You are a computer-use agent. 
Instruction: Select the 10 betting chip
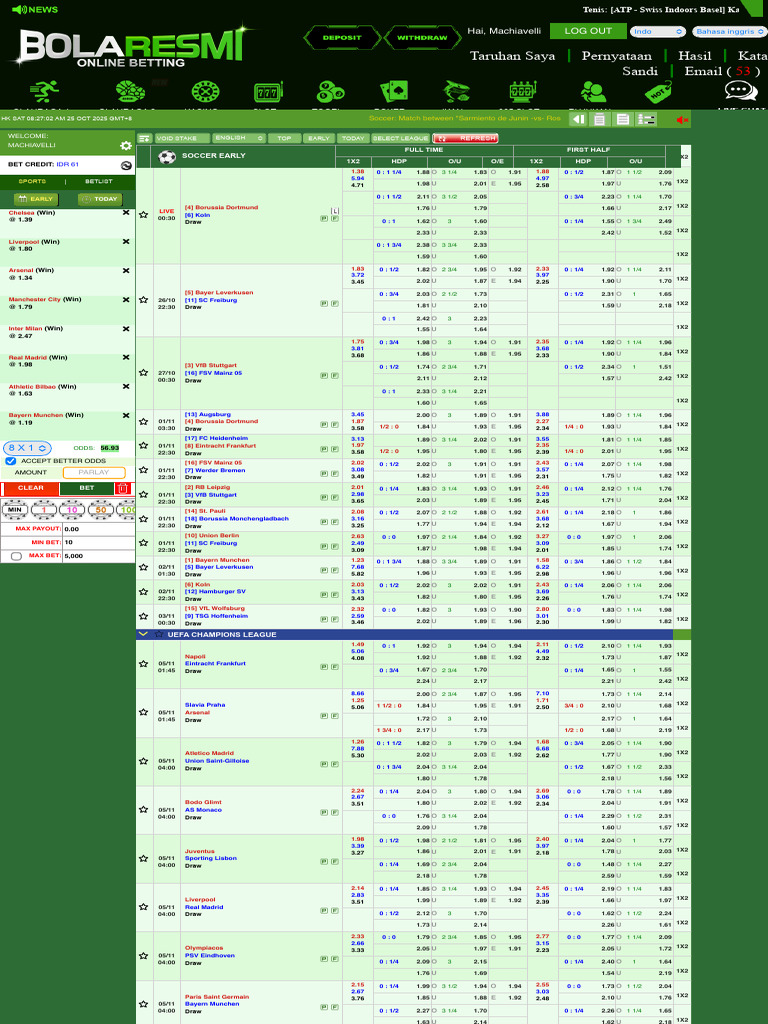point(72,510)
